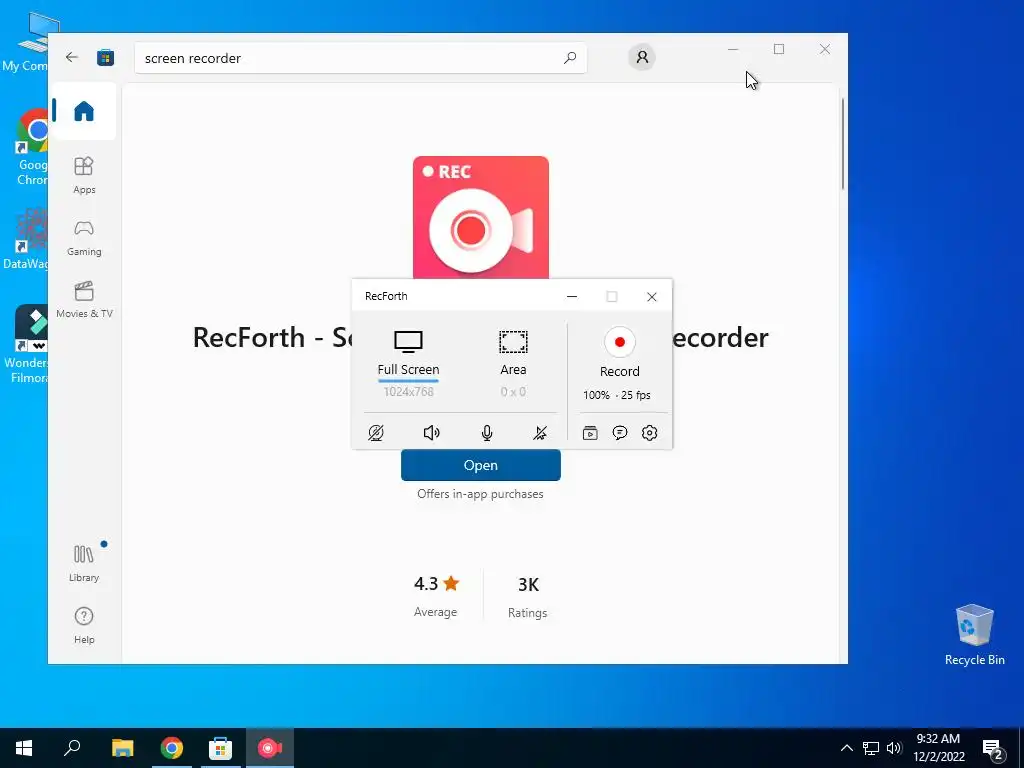Toggle mouse cursor capture icon in RecForth

click(x=540, y=432)
